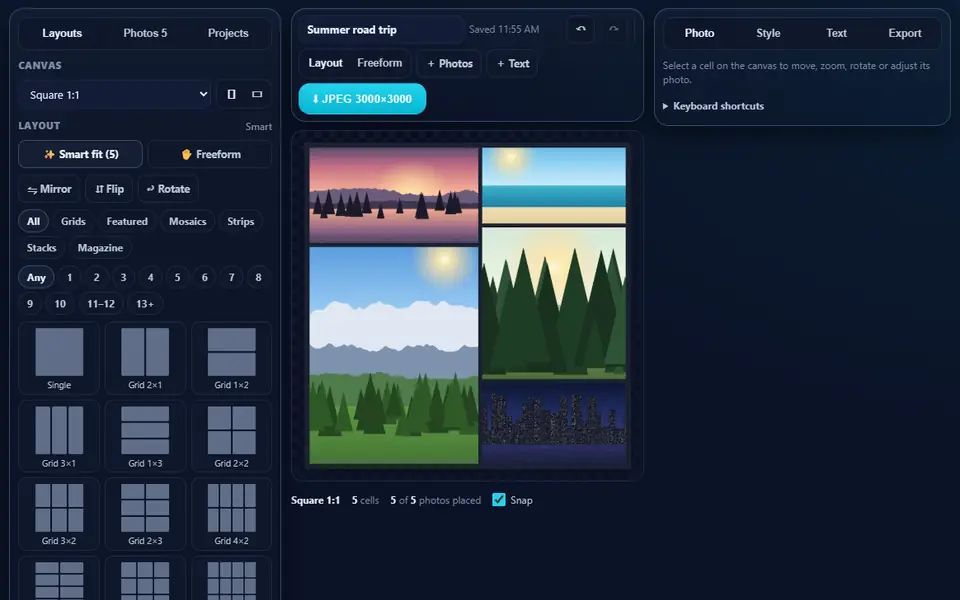Filter layouts to 5 photos

(178, 277)
